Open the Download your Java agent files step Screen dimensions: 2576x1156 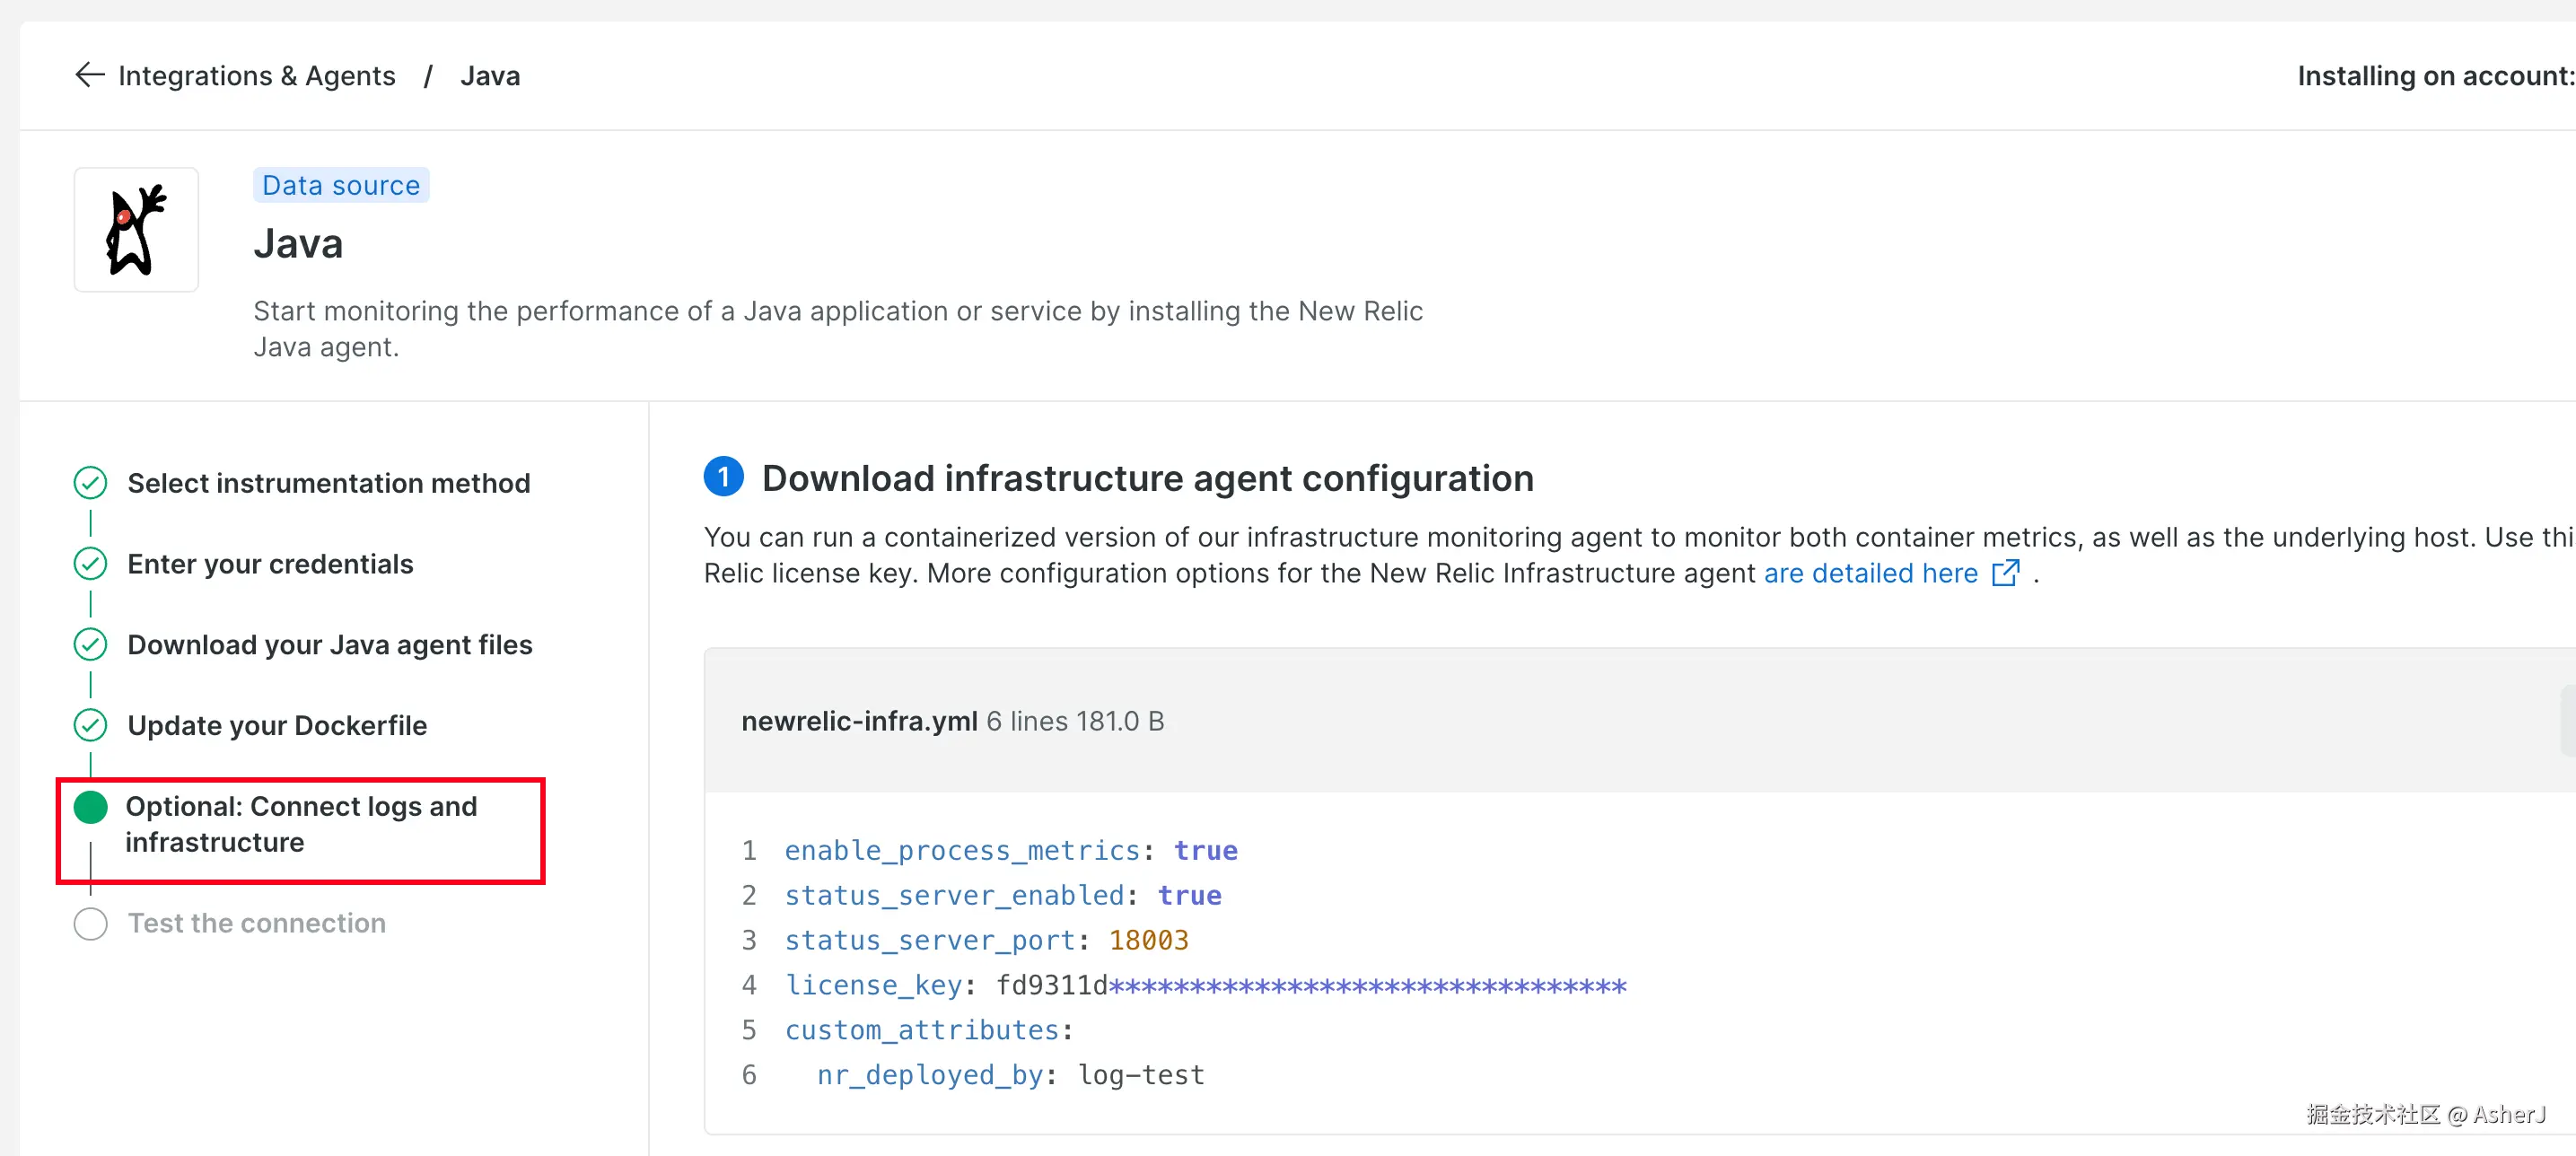coord(329,645)
